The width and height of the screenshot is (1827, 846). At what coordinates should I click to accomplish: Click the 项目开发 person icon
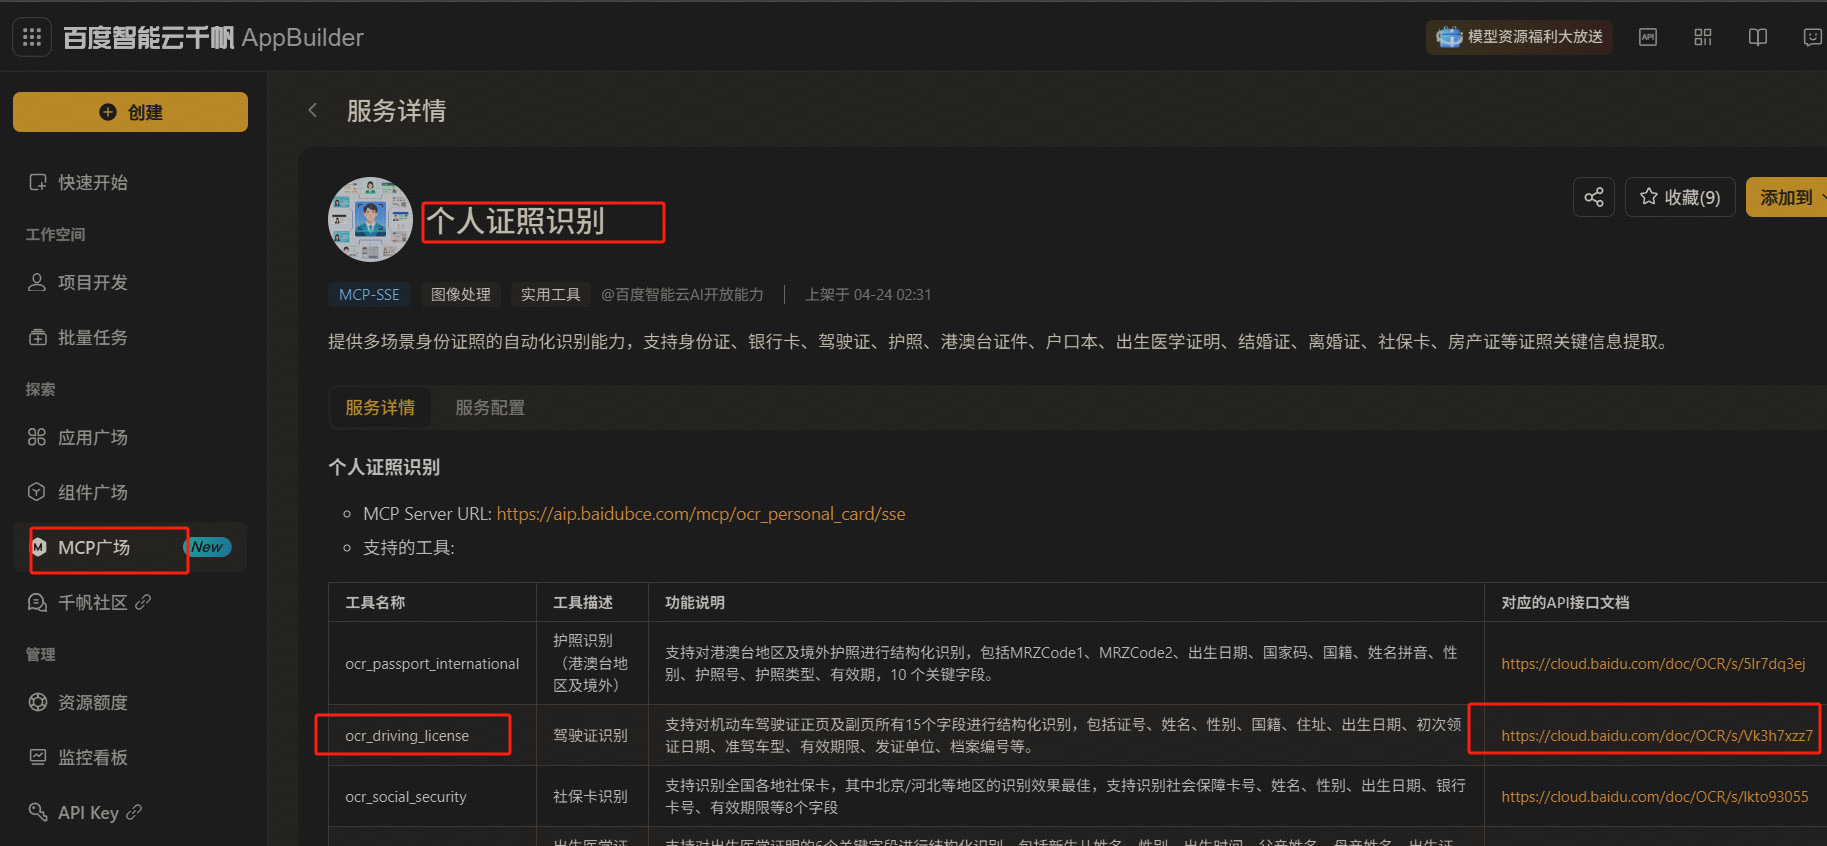coord(37,282)
